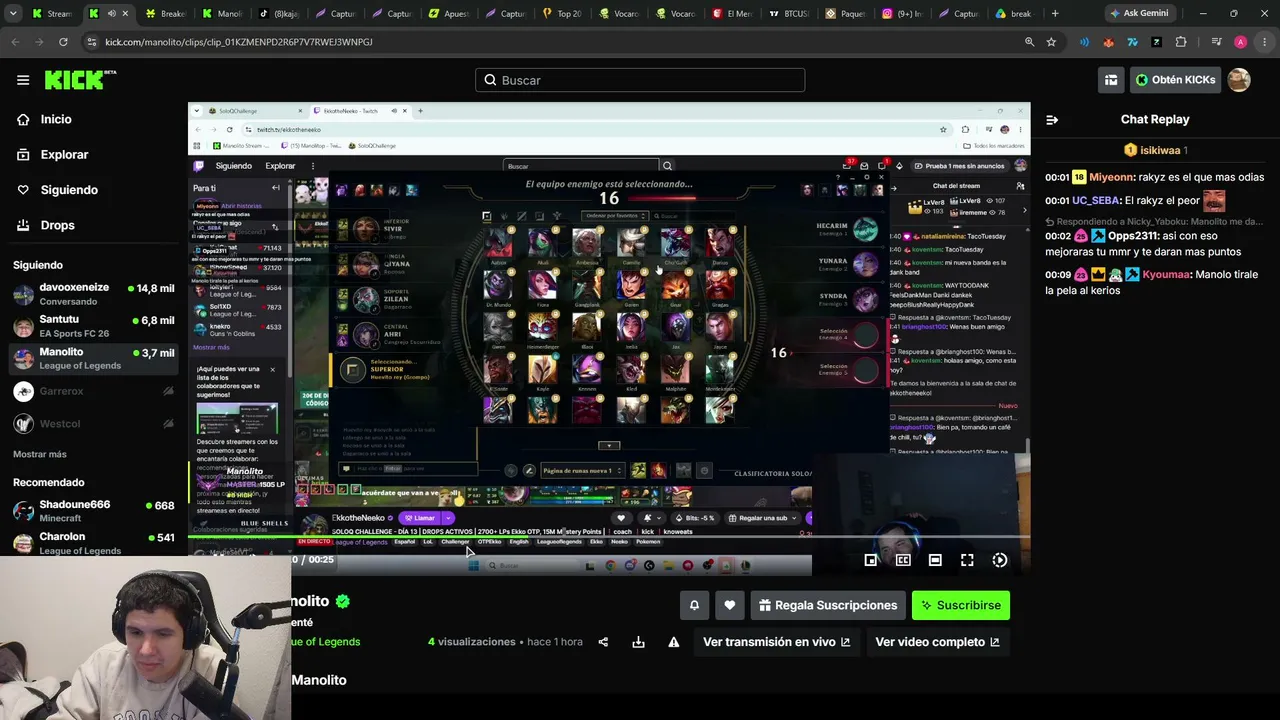
Task: Report the clip via warning icon
Action: 674,642
